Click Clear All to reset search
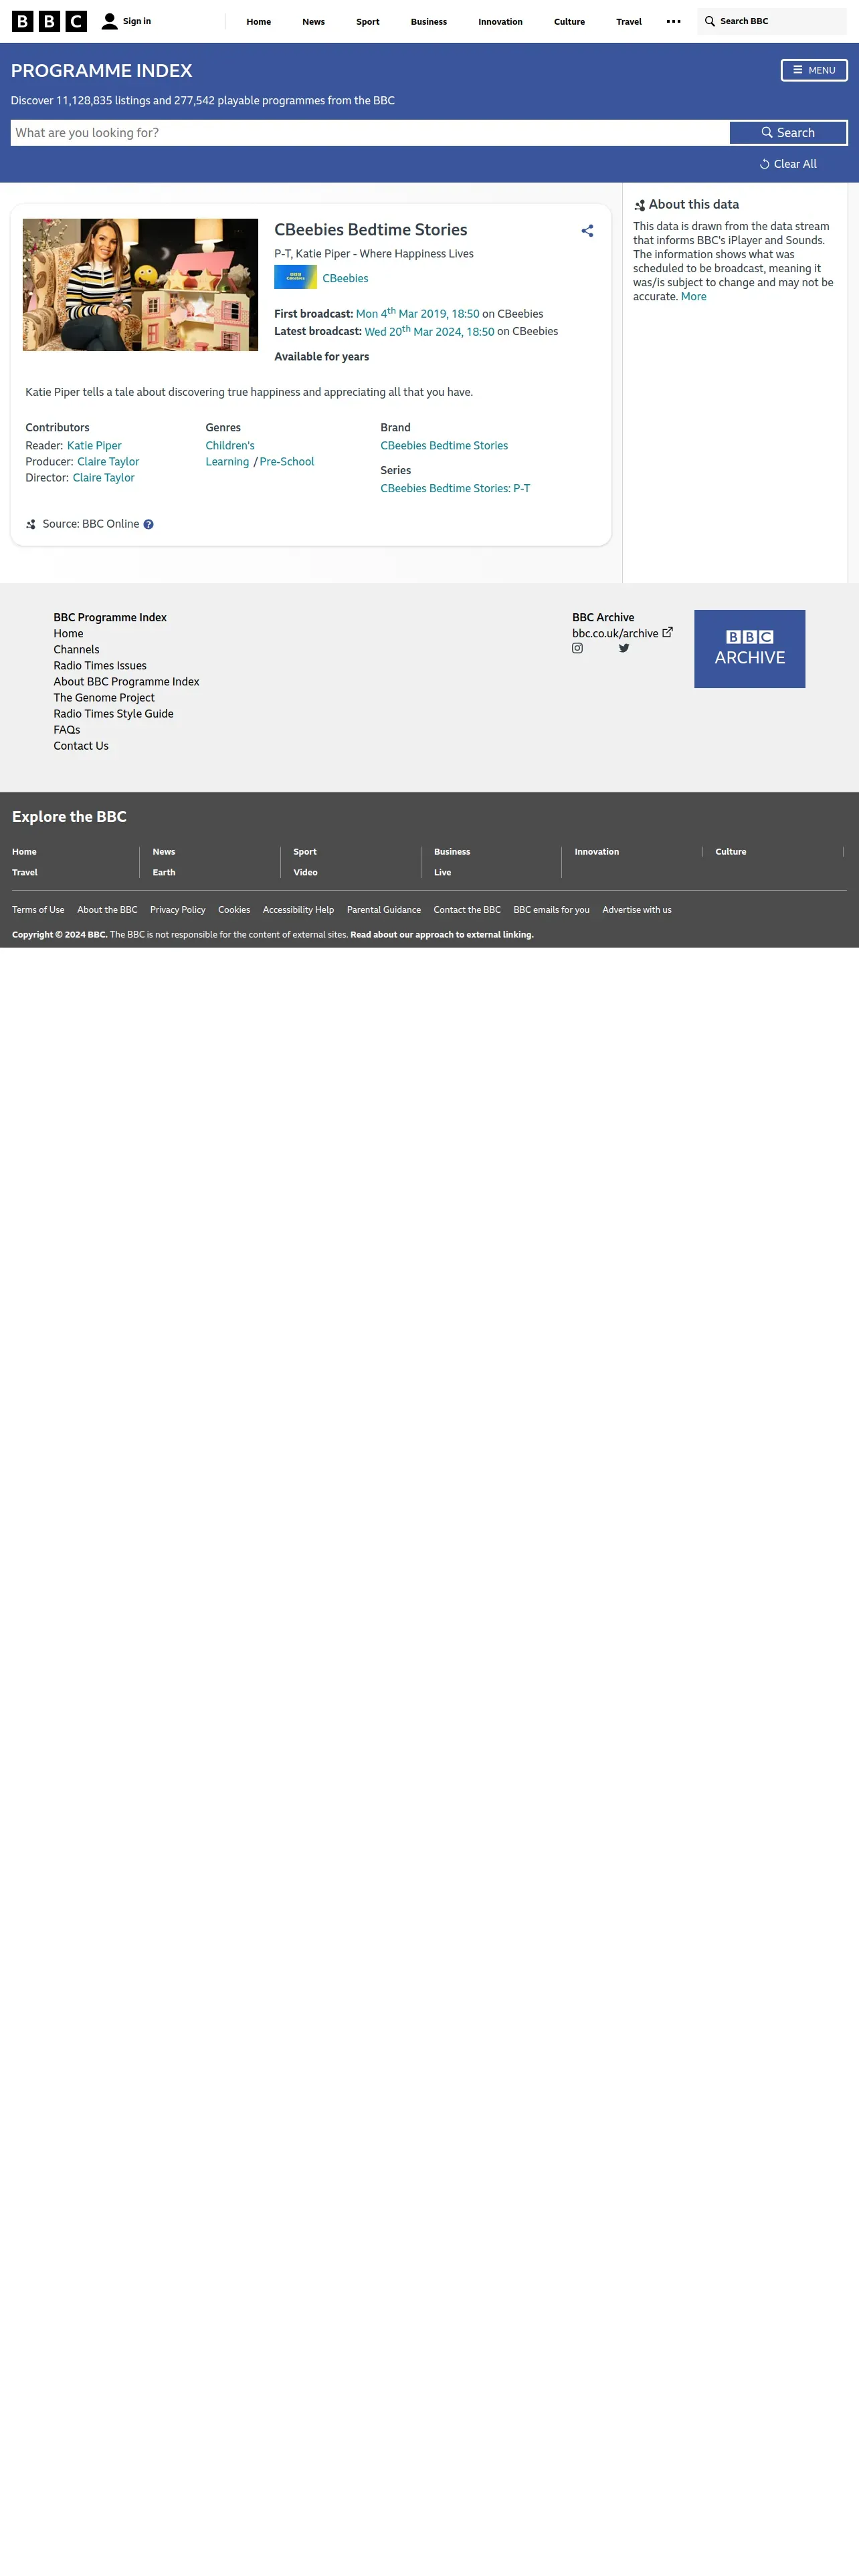Viewport: 859px width, 2576px height. 788,164
